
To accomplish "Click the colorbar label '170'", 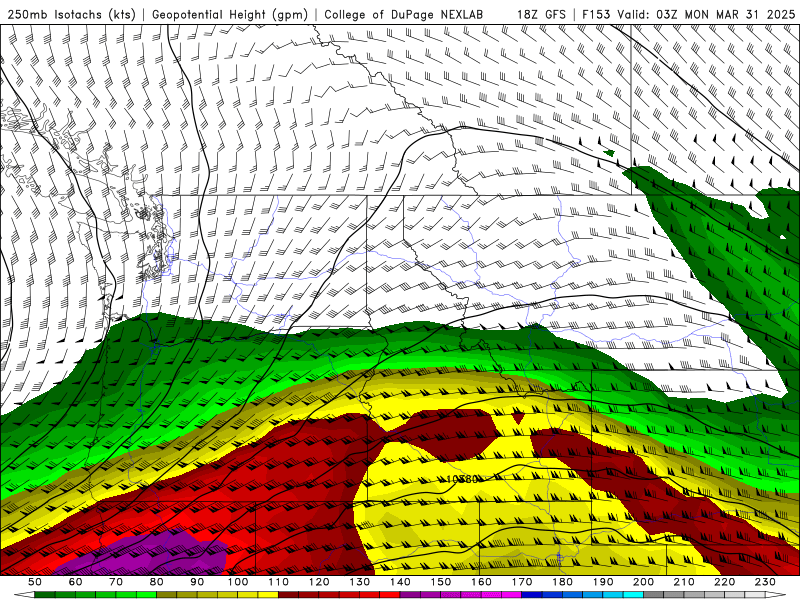I will tap(522, 582).
